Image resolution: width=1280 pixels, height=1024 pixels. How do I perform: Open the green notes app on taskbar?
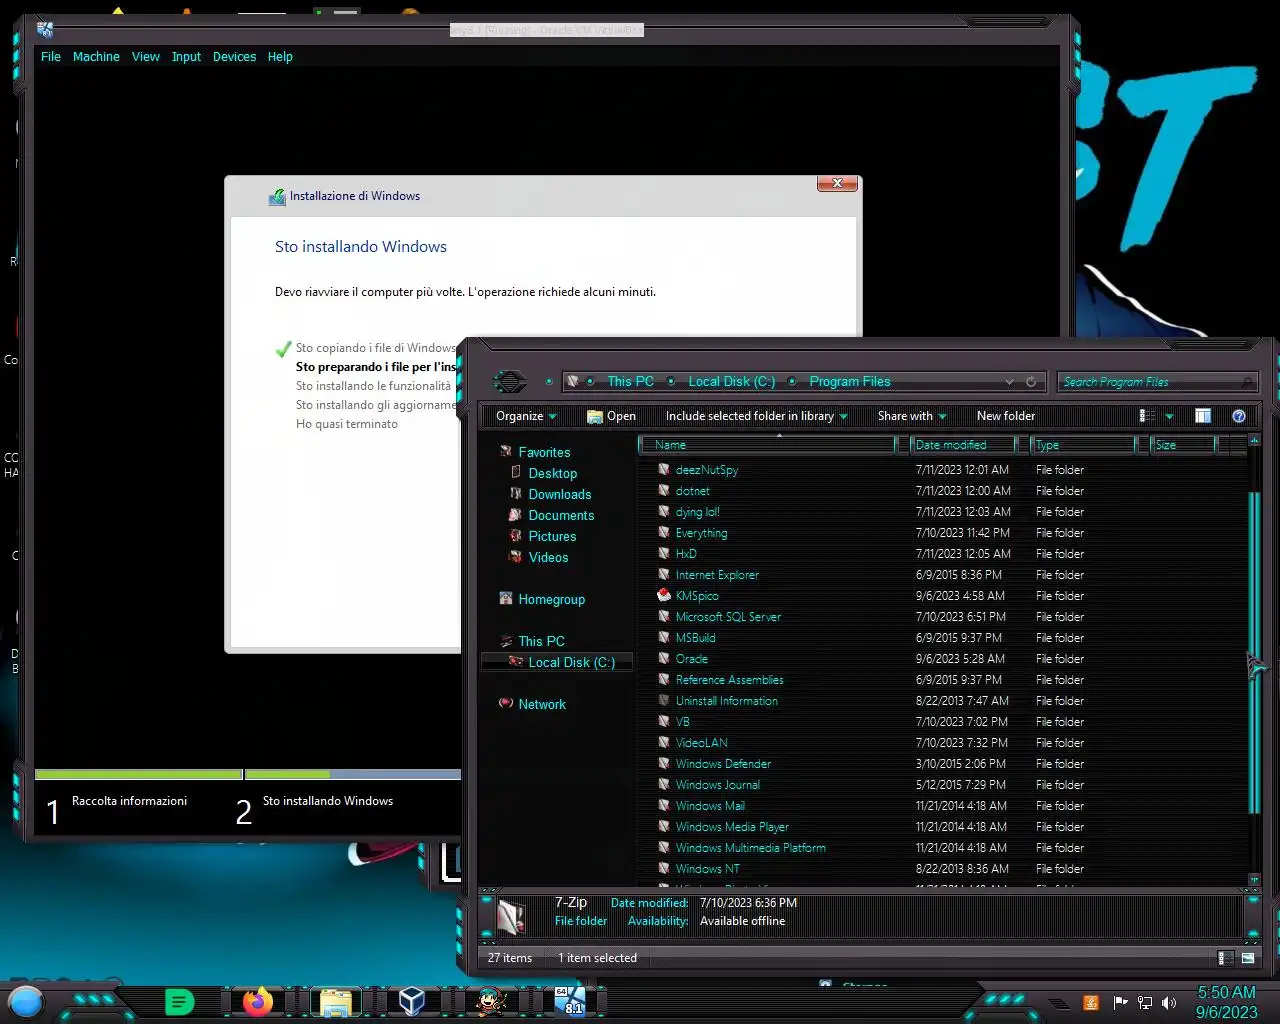click(179, 1001)
